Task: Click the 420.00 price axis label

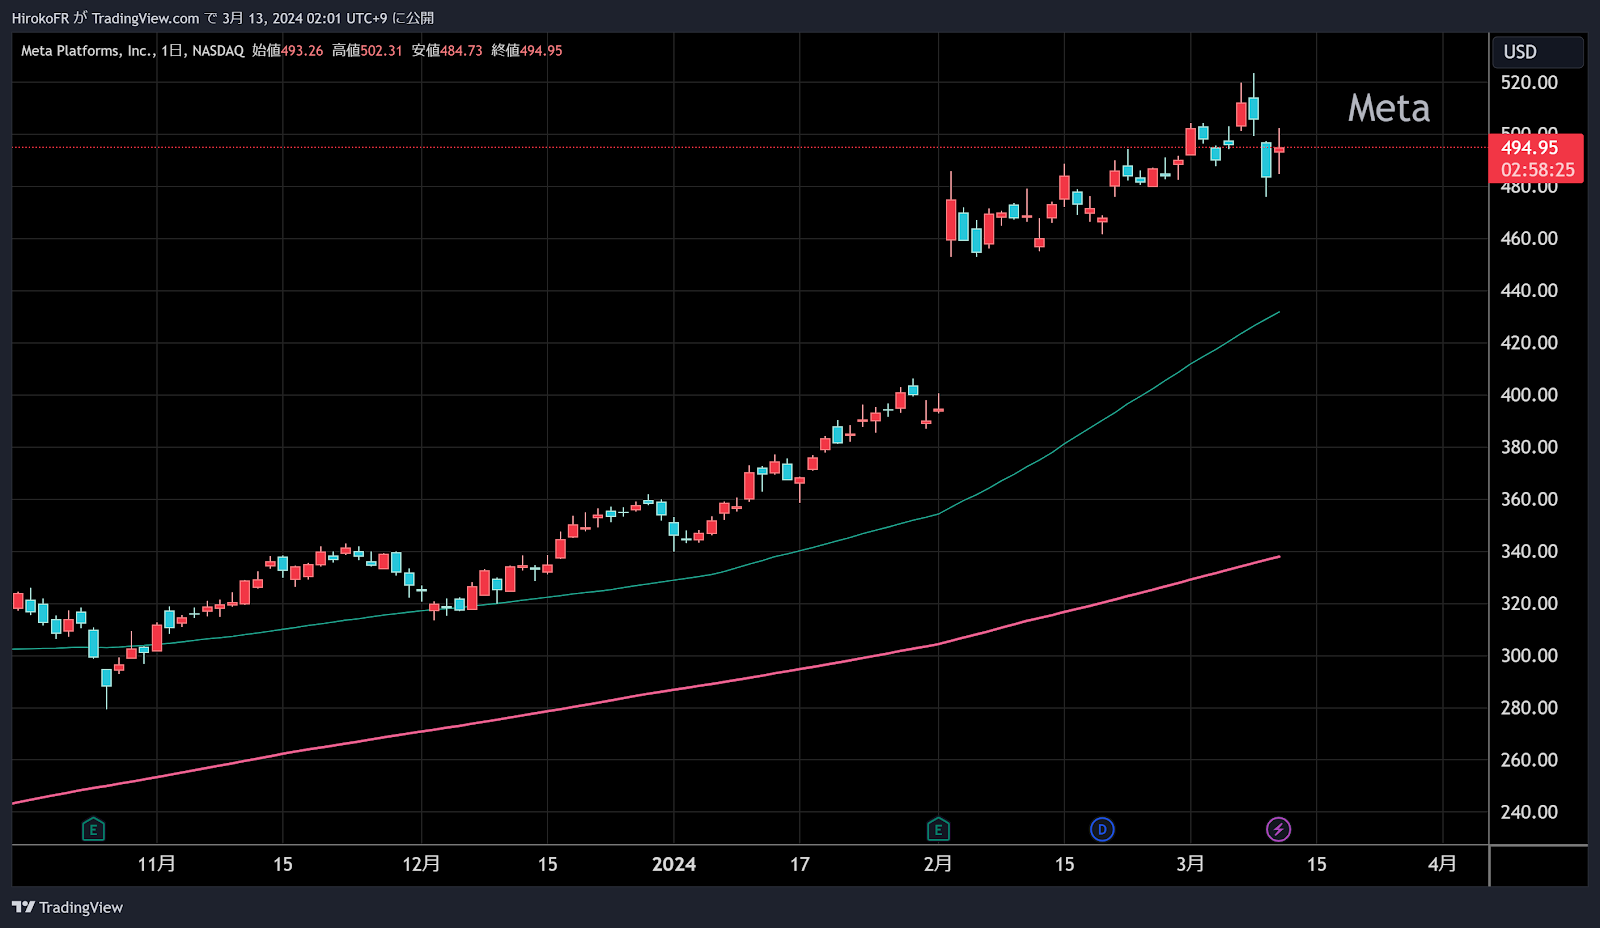Action: 1529,342
